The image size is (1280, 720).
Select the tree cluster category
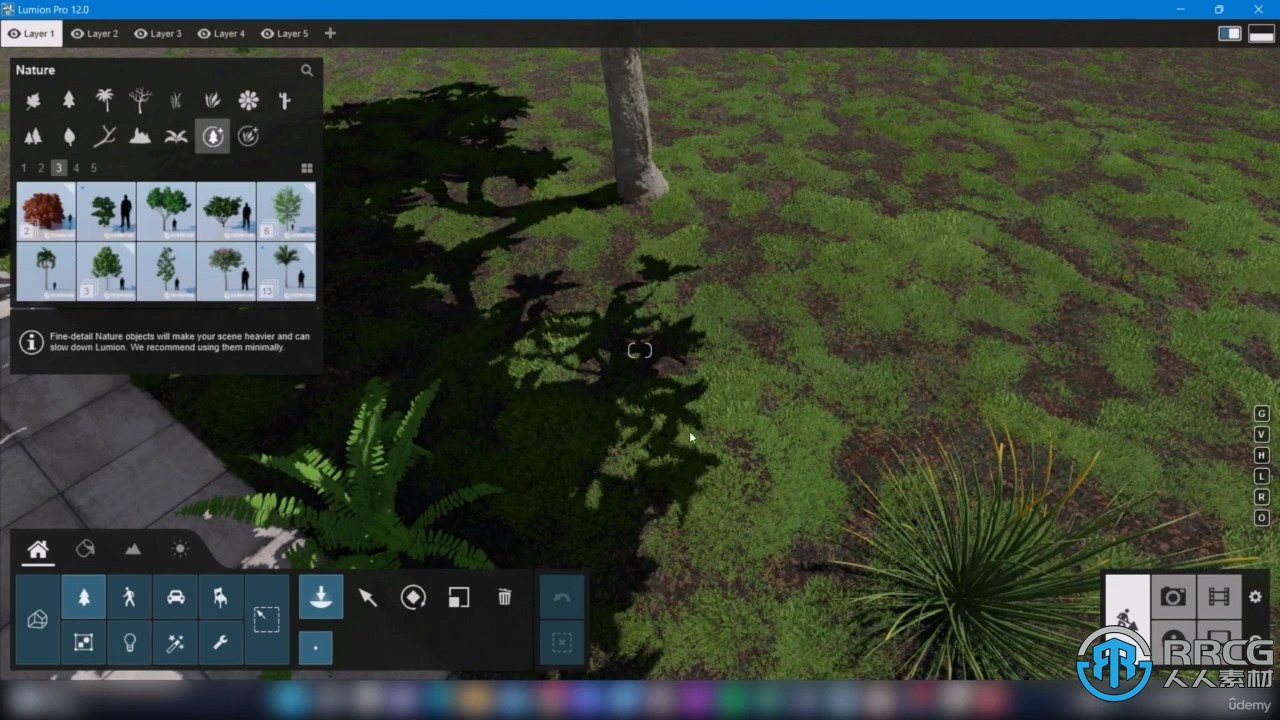33,136
